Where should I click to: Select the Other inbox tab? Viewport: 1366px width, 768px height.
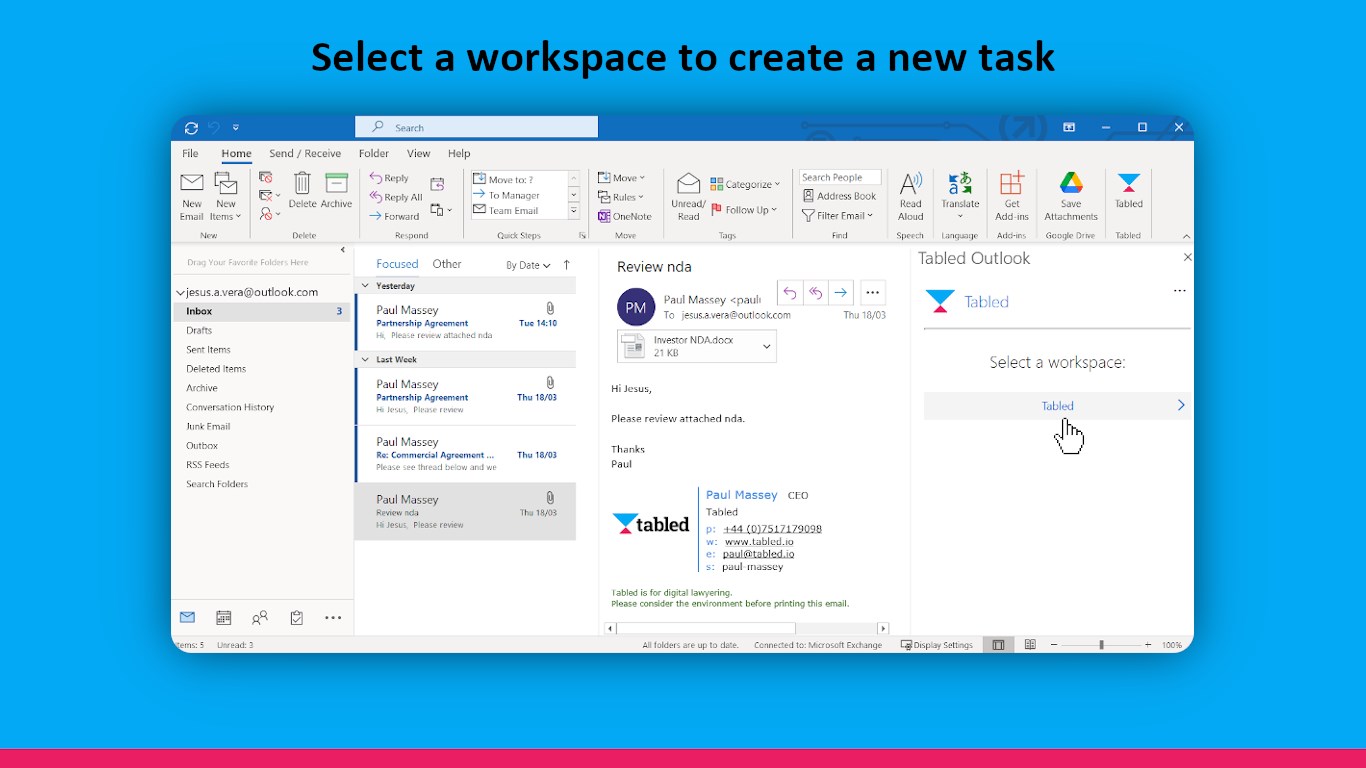(x=447, y=264)
